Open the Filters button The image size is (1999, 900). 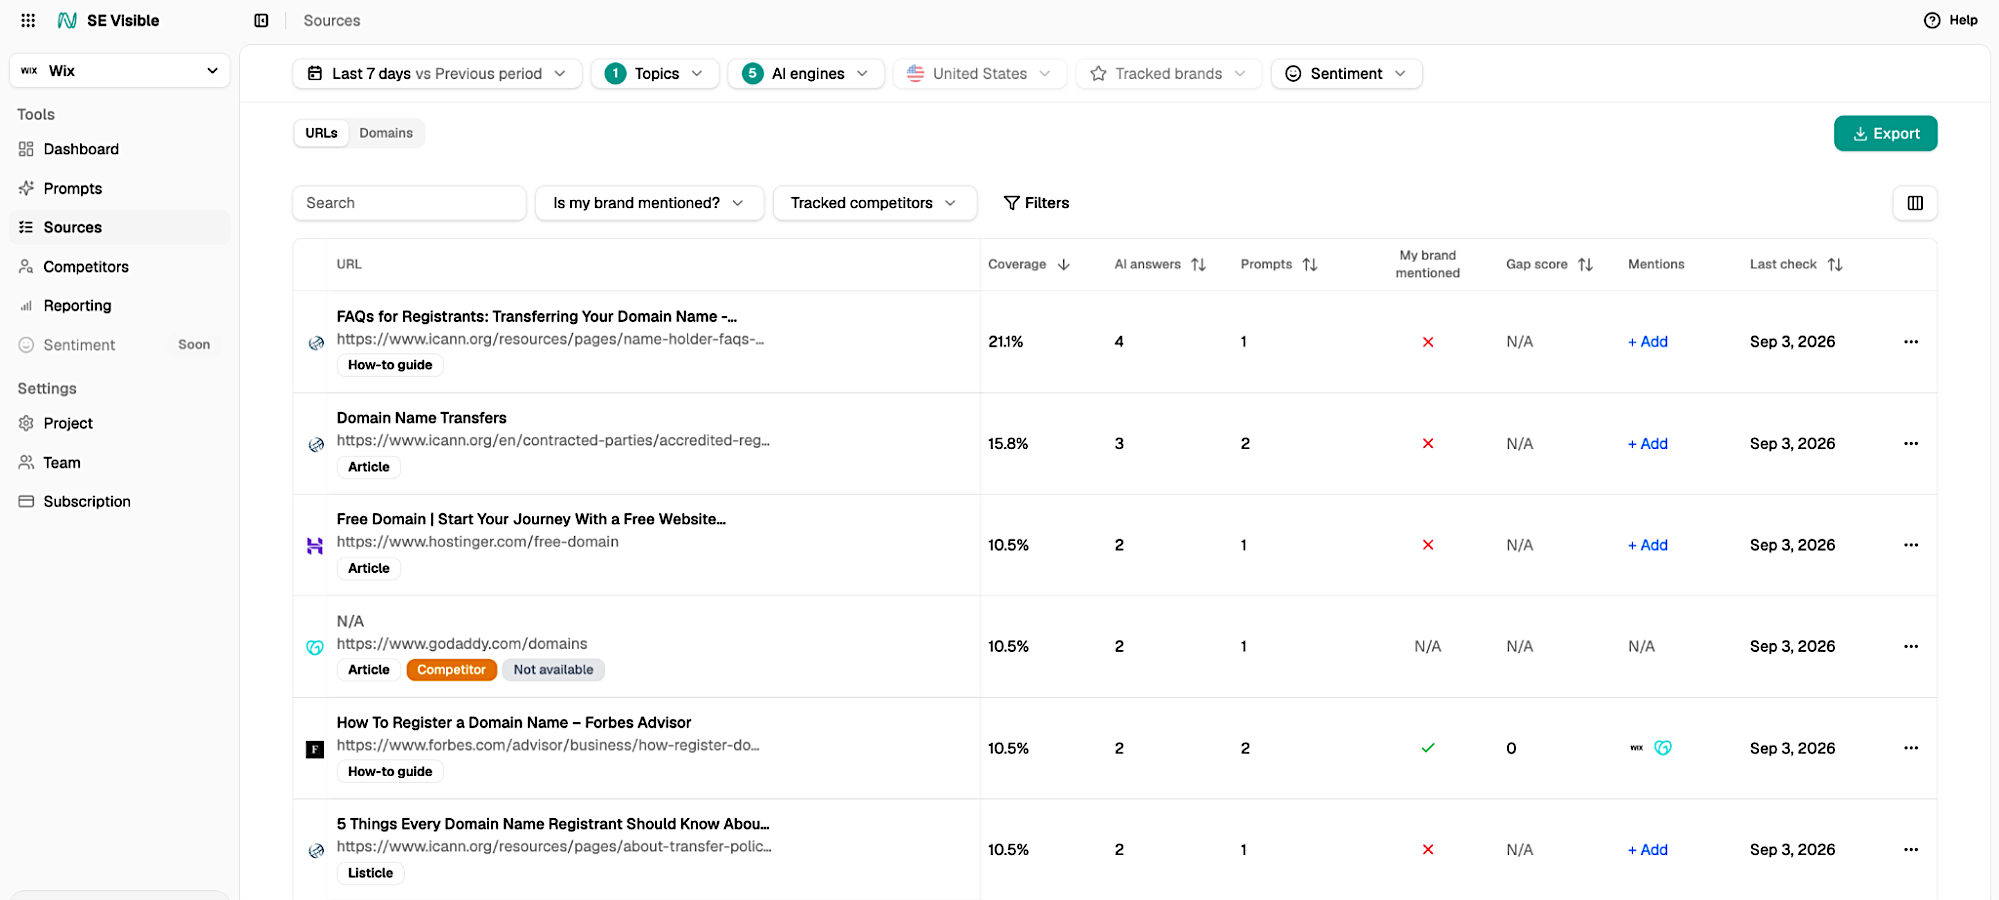pos(1036,203)
